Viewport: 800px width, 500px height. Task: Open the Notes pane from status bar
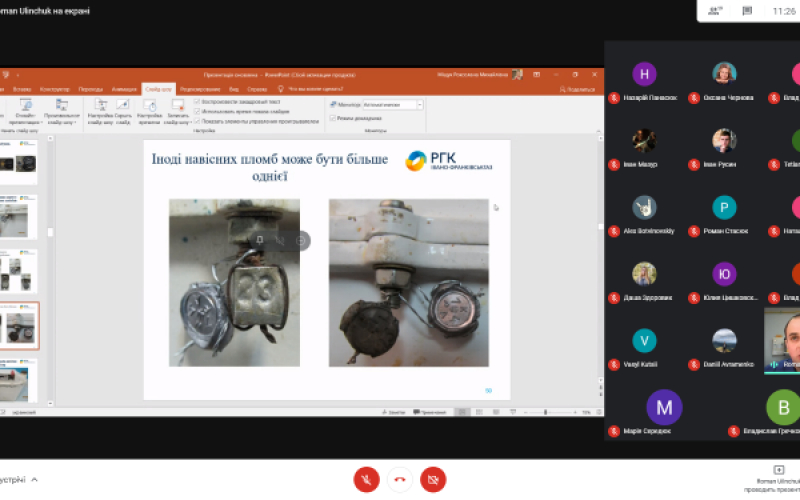coord(393,412)
